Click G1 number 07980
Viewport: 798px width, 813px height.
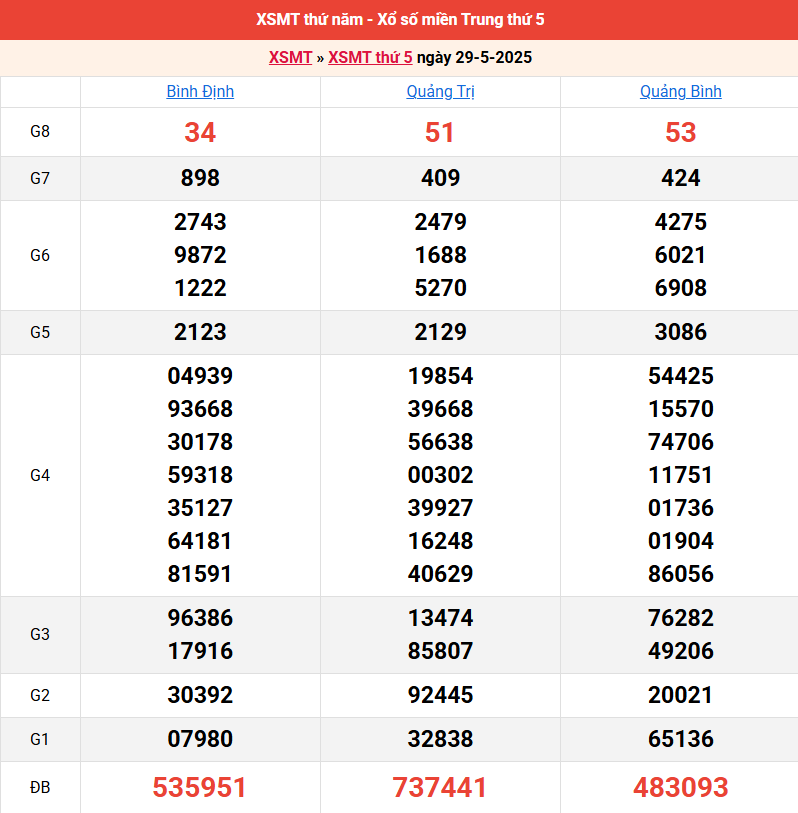pyautogui.click(x=200, y=739)
